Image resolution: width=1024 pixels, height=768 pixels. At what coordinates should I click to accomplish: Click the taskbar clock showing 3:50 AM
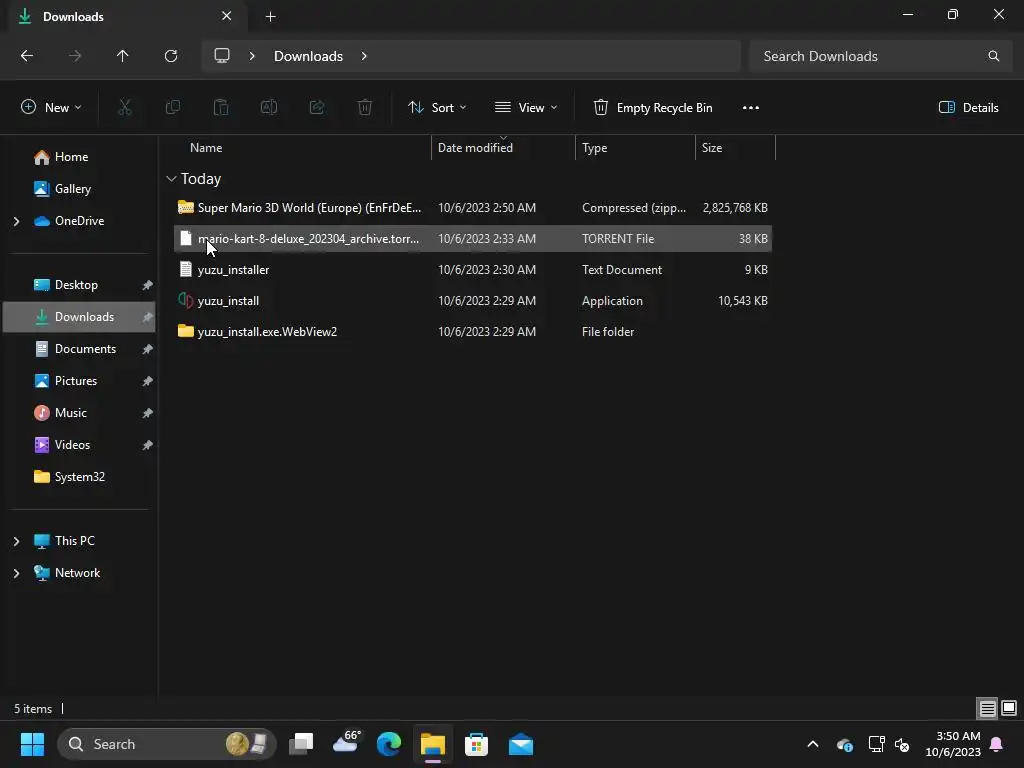tap(953, 744)
